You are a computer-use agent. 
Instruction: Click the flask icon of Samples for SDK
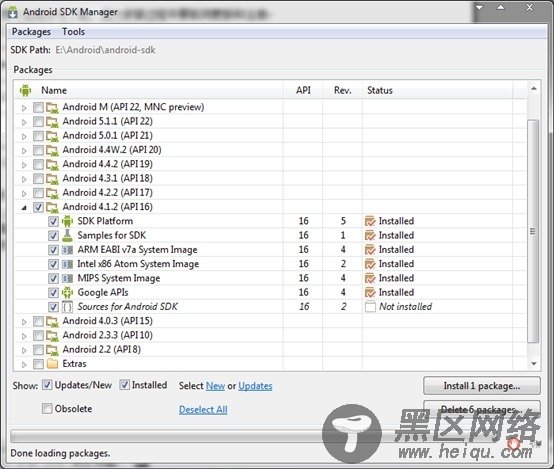coord(67,235)
